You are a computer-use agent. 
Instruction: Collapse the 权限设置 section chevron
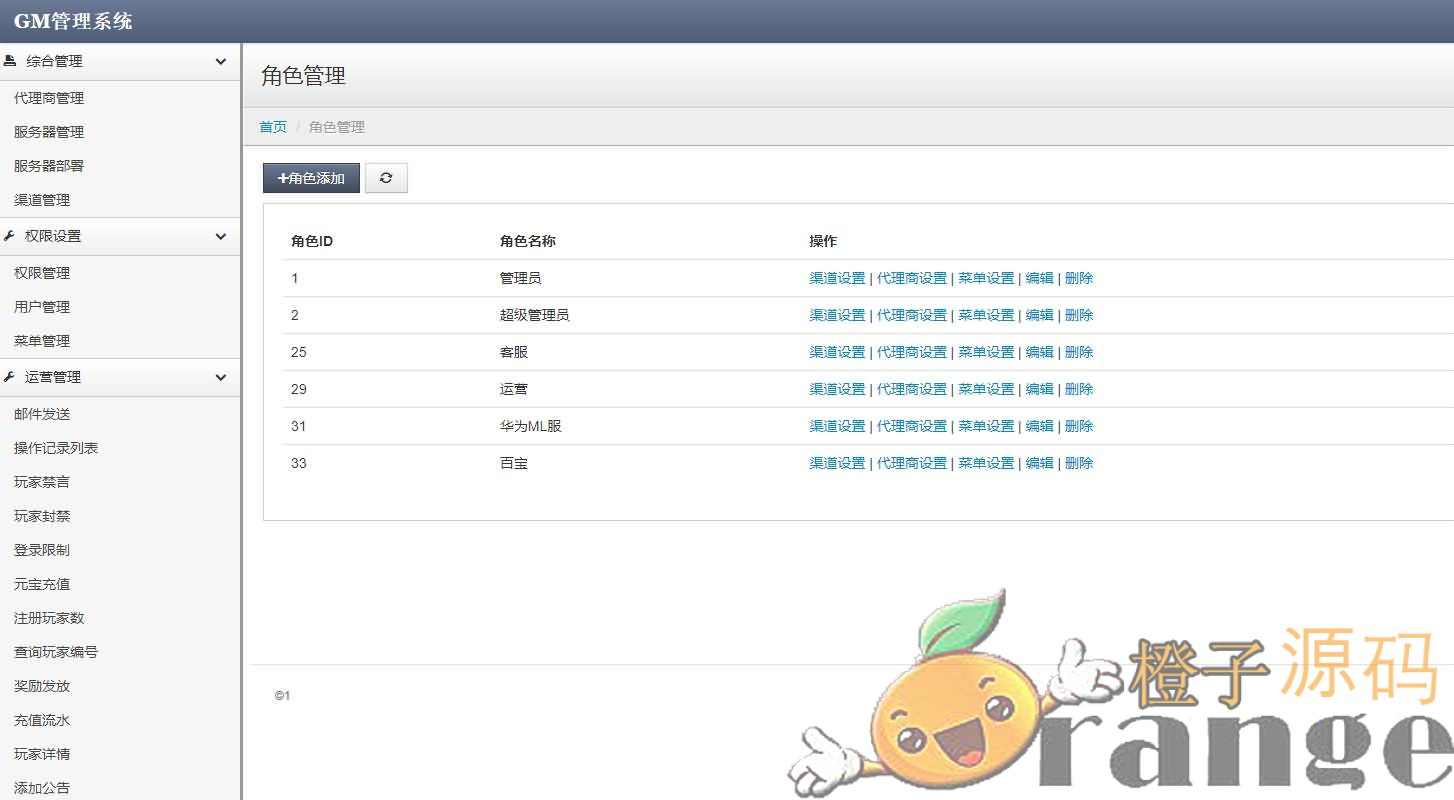pos(221,236)
